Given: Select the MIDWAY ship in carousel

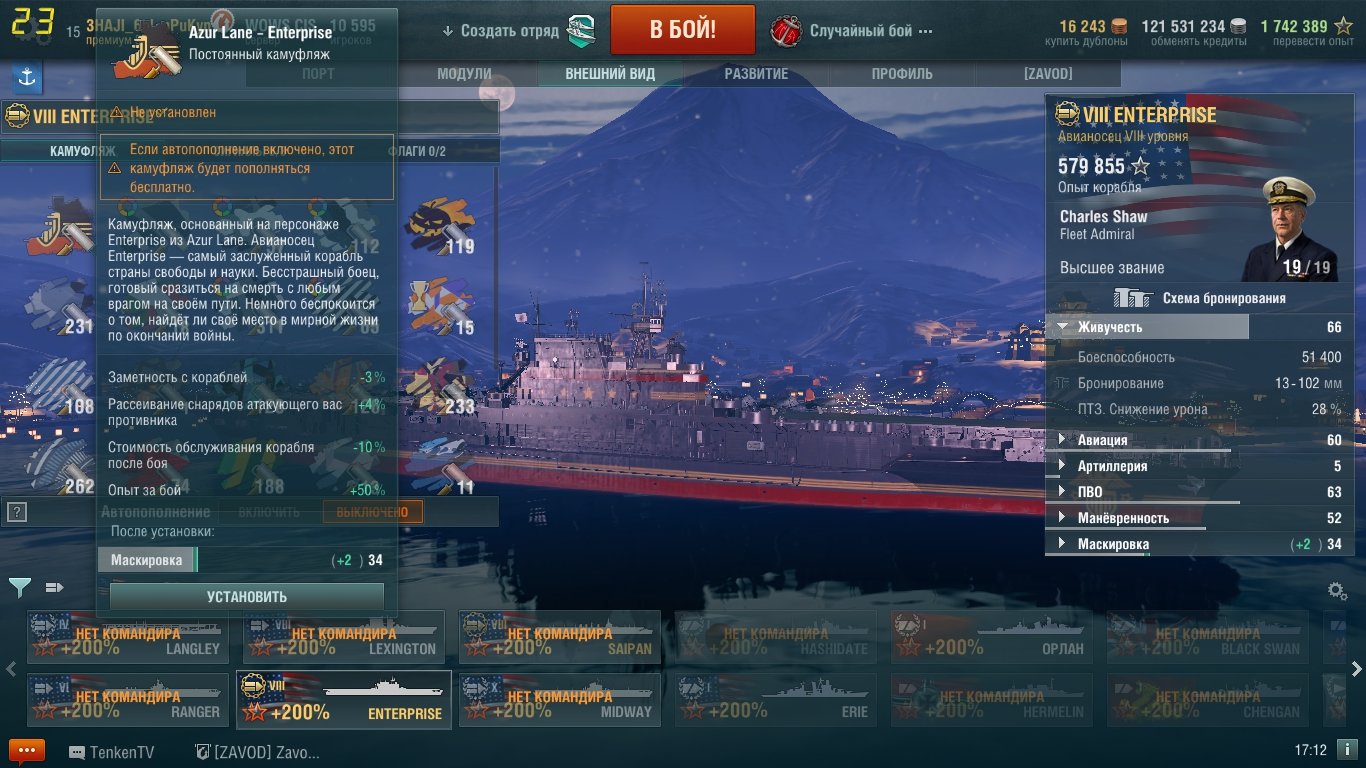Looking at the screenshot, I should [x=560, y=699].
